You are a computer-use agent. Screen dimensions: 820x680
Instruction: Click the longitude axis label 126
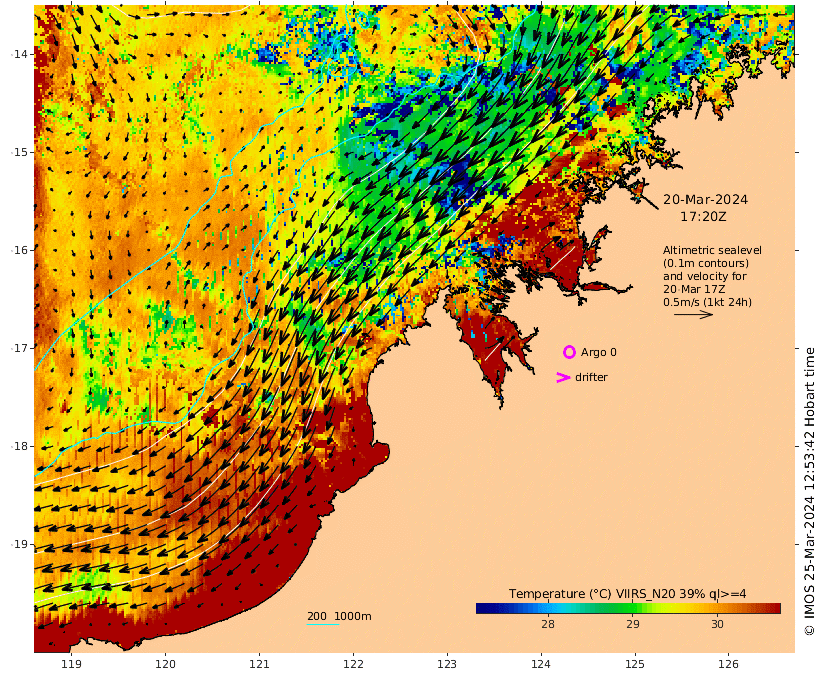pyautogui.click(x=729, y=664)
